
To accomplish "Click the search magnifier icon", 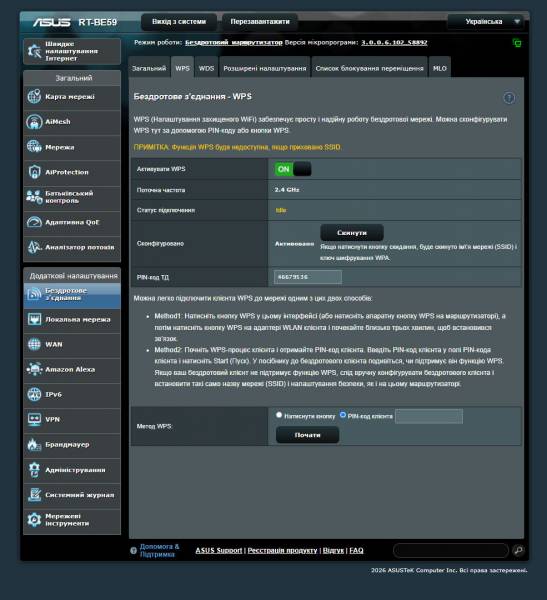I will point(518,550).
